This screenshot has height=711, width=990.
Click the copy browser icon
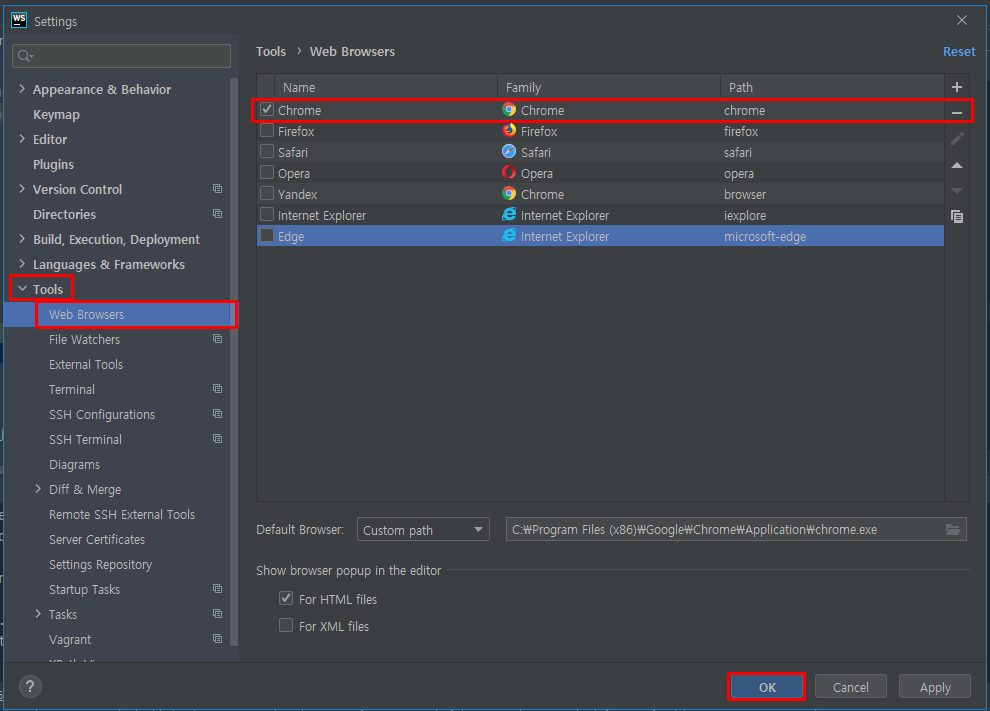tap(957, 217)
